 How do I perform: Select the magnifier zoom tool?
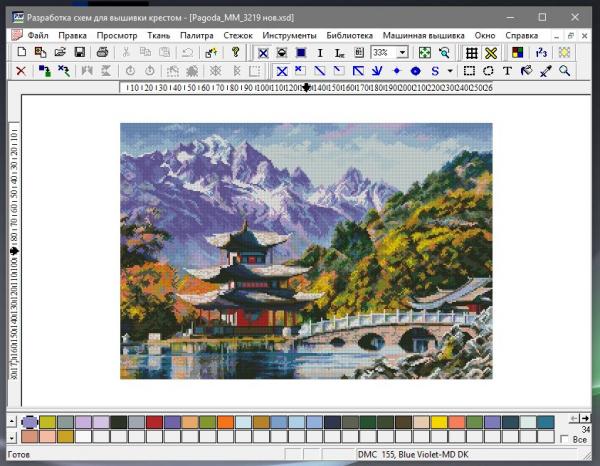(565, 71)
